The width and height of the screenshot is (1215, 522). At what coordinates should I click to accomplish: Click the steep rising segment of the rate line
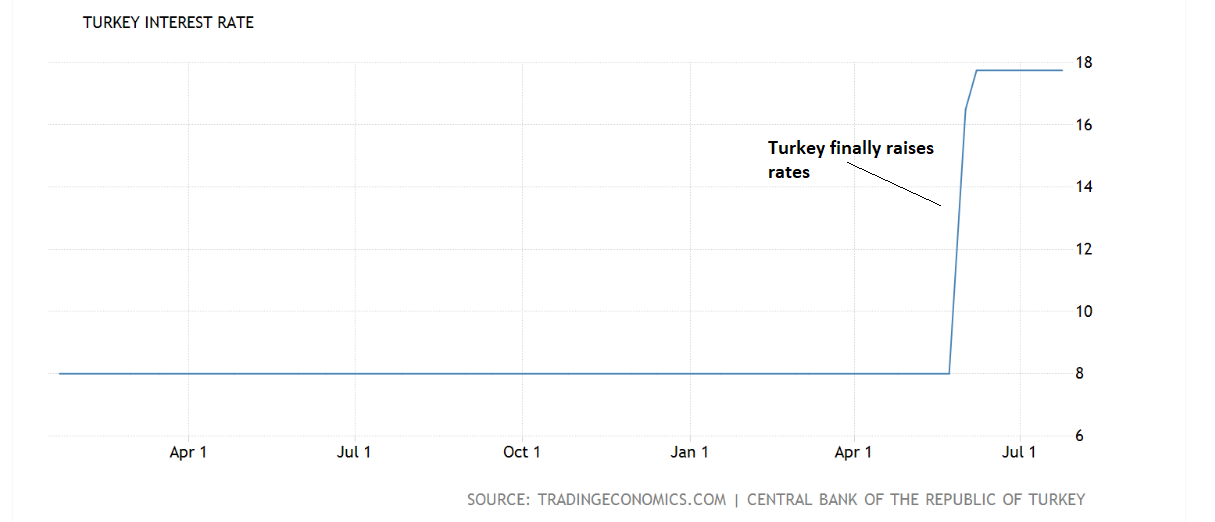pos(957,240)
